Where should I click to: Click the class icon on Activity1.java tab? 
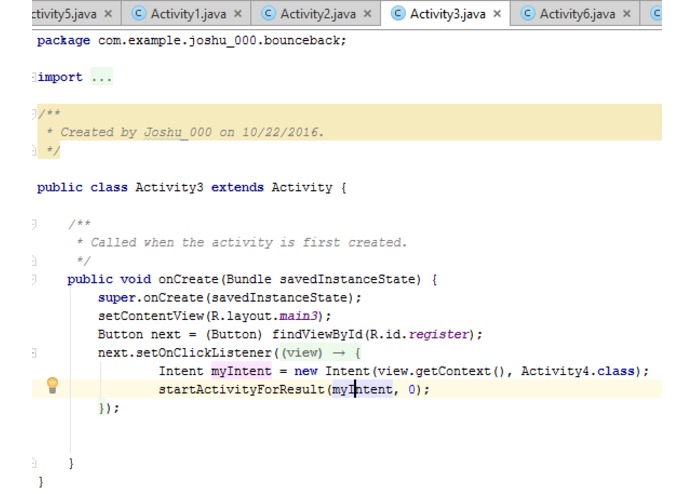tap(139, 14)
